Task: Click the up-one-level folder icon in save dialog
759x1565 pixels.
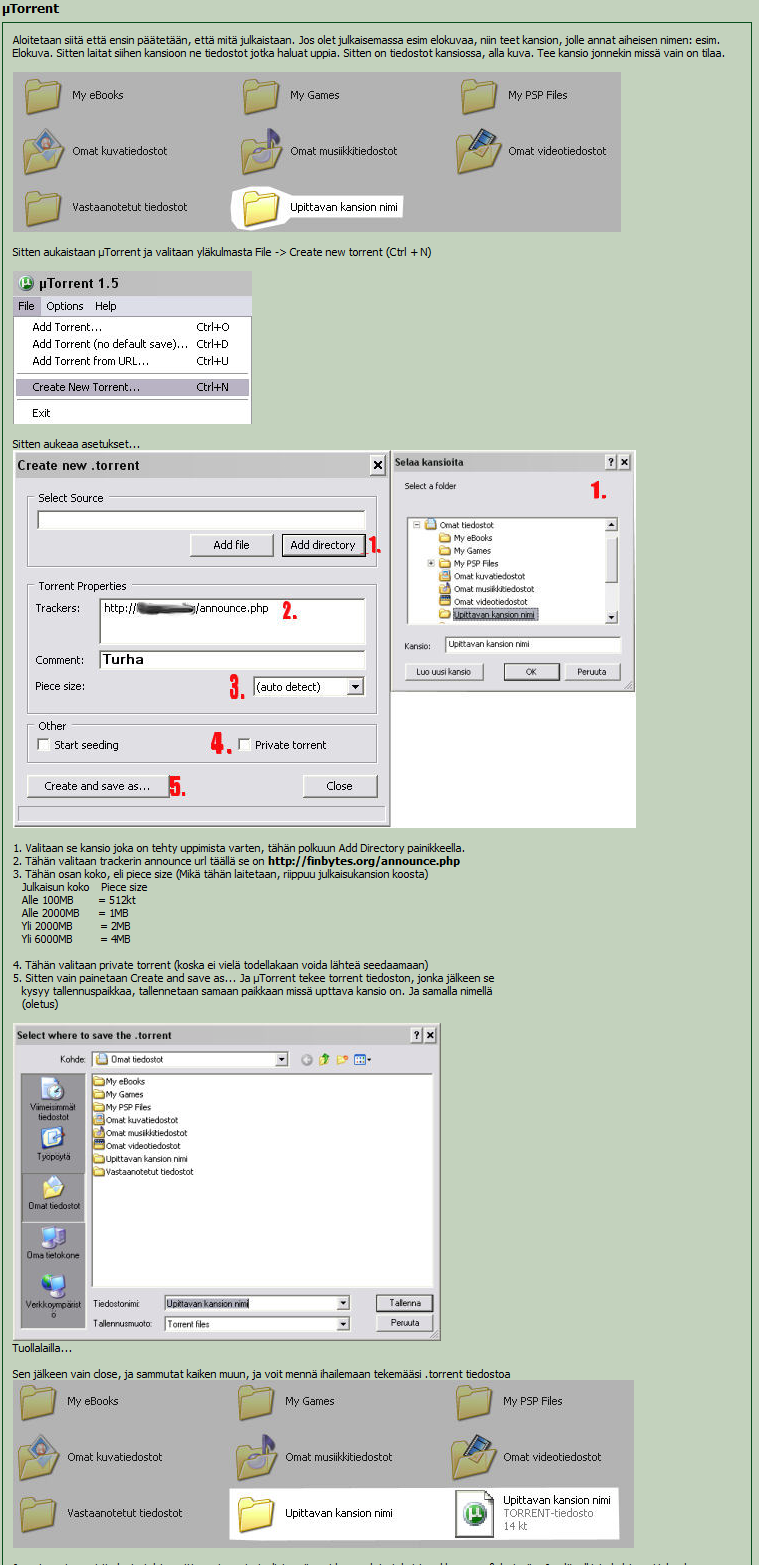Action: 324,1060
